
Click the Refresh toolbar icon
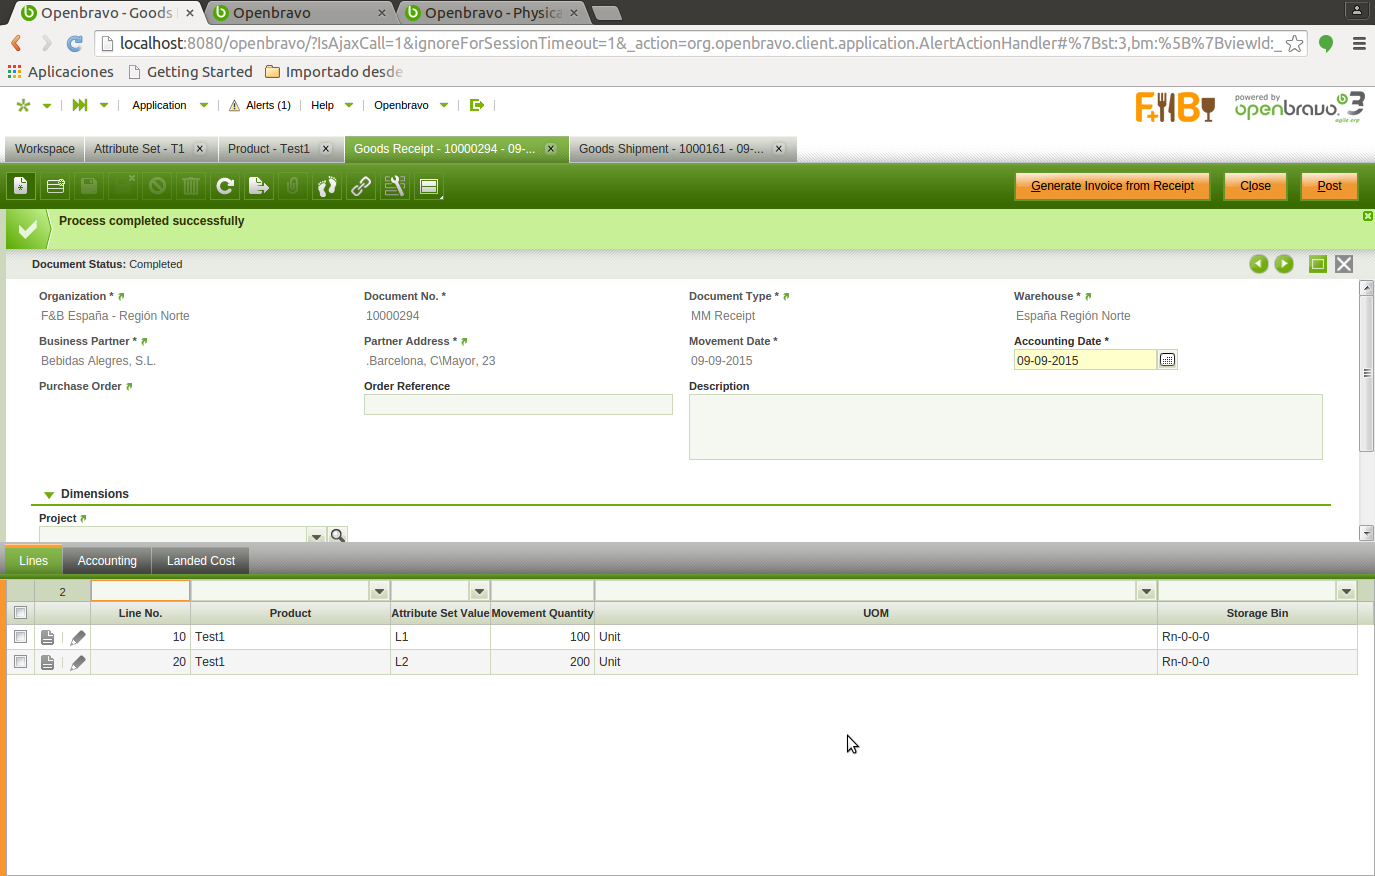(225, 186)
